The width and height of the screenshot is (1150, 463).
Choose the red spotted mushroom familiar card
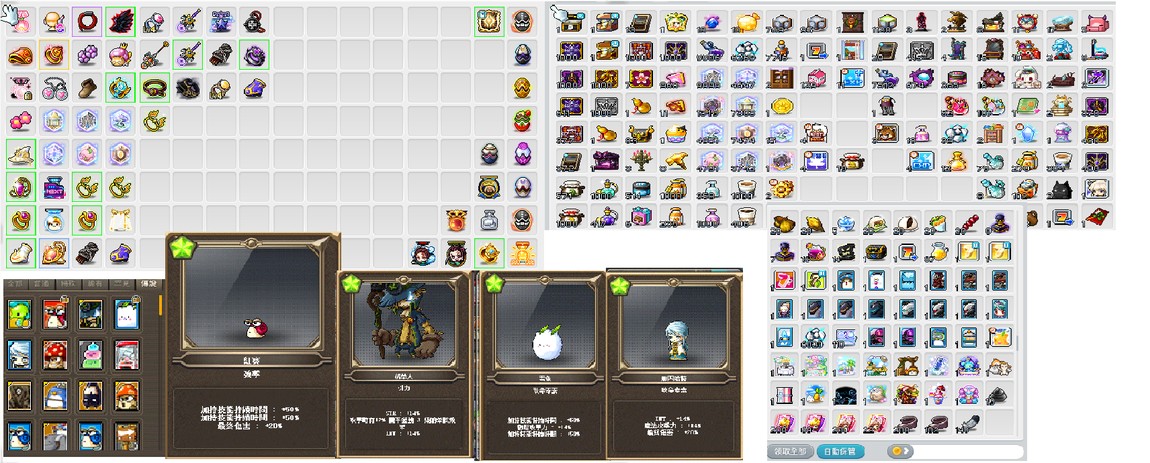[x=54, y=355]
